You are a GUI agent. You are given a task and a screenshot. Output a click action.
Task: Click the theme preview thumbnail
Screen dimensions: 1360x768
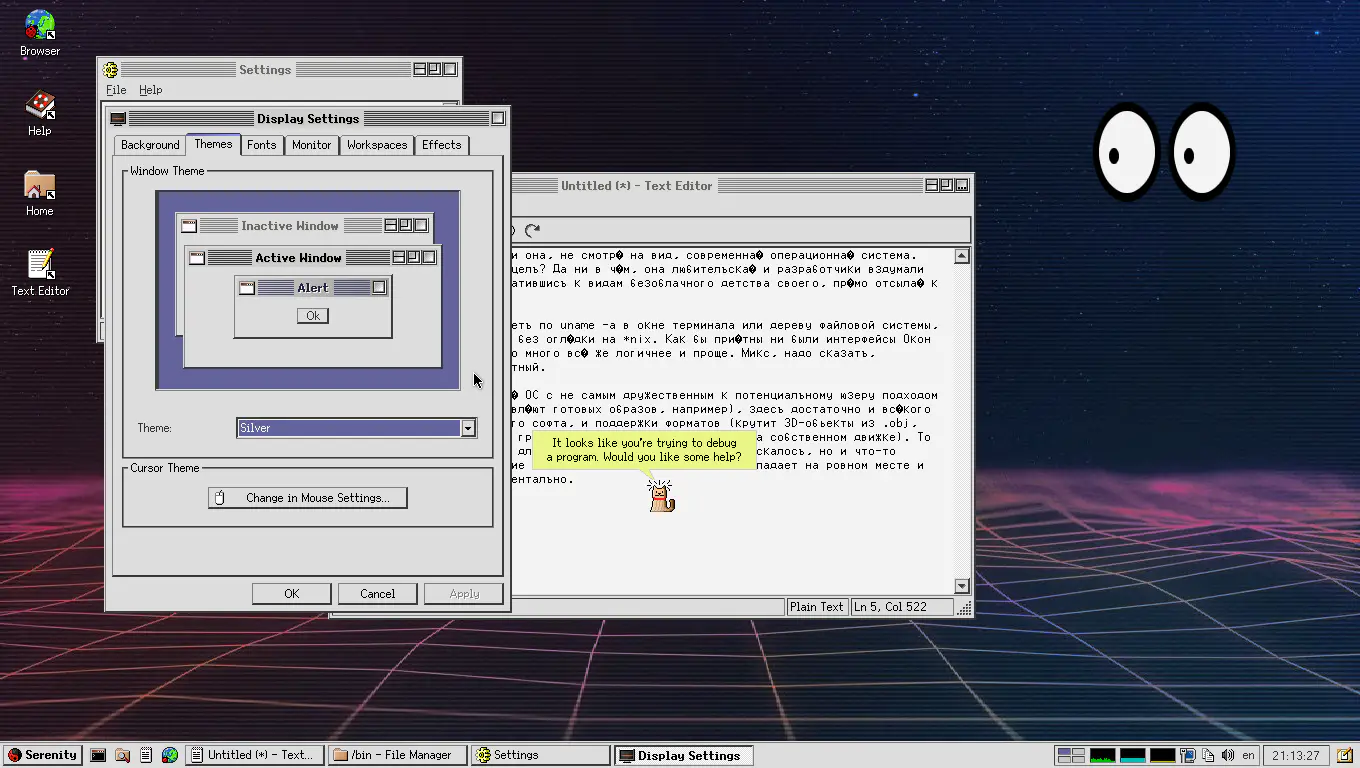(308, 290)
